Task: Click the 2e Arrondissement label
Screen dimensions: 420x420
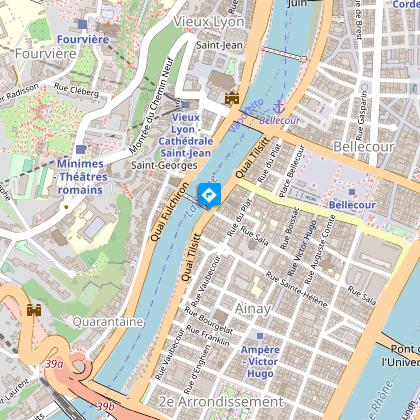Action: tap(221, 402)
